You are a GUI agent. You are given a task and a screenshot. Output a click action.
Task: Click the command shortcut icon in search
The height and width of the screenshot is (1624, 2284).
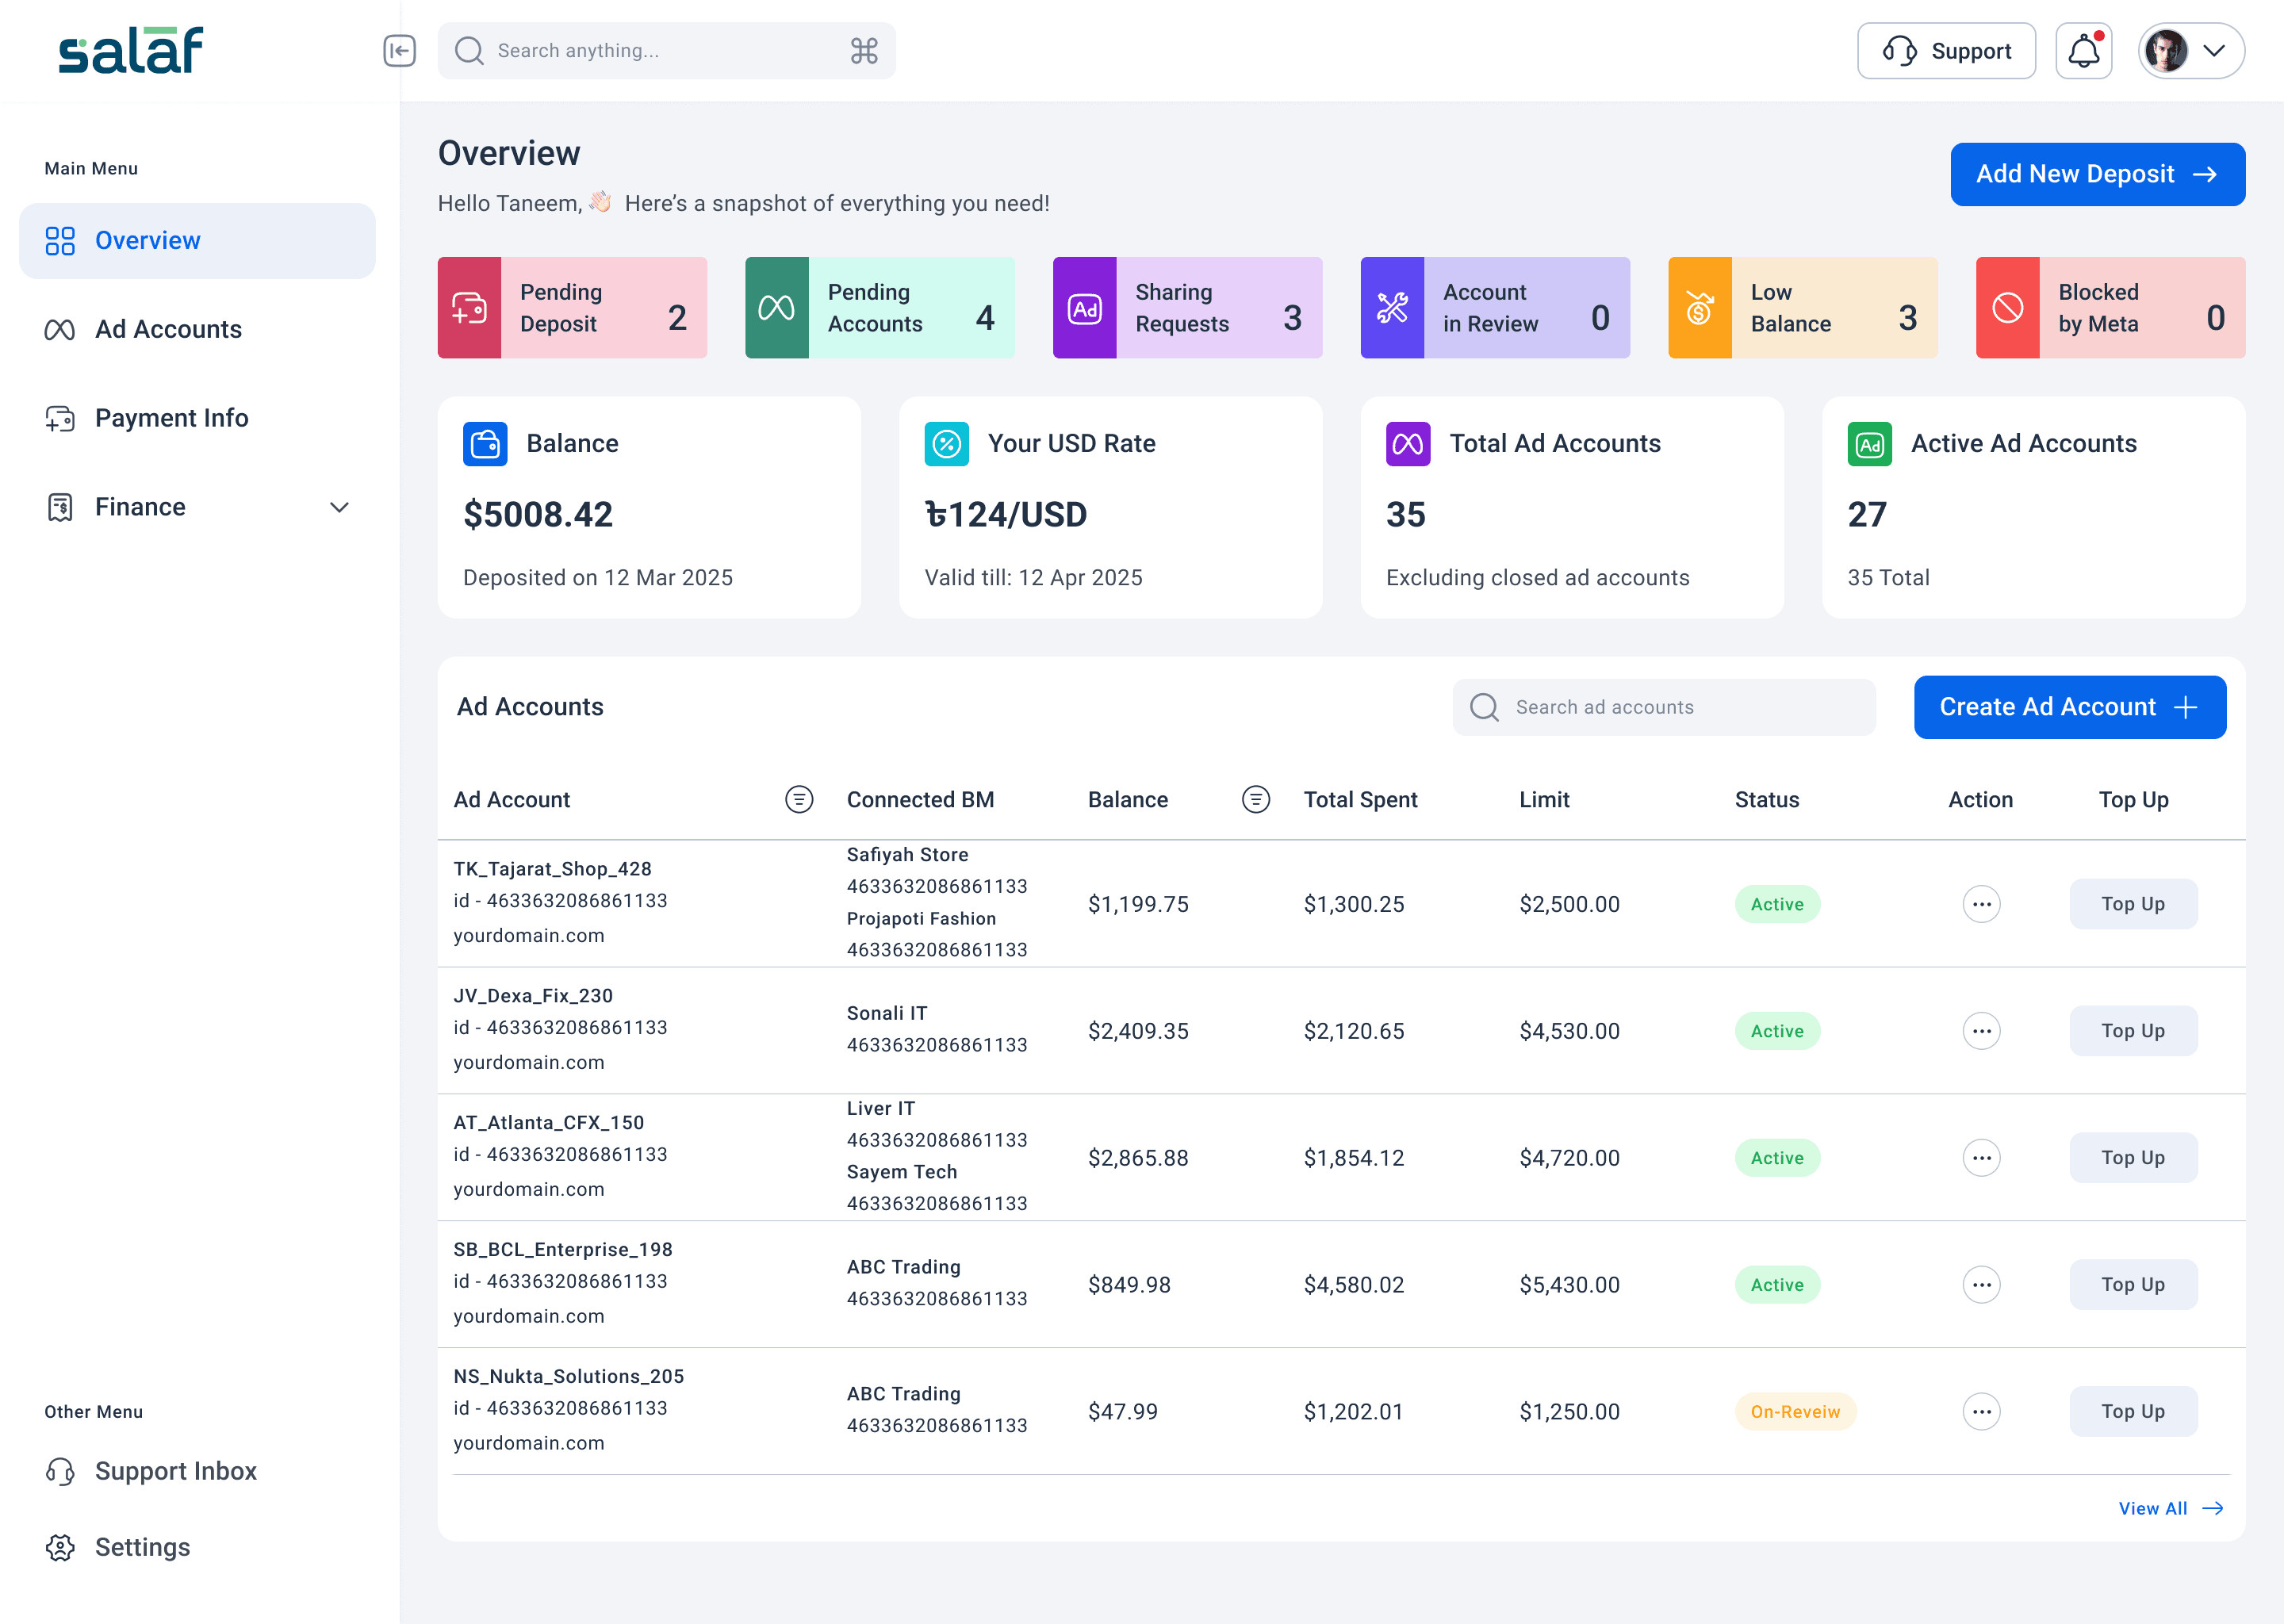(x=864, y=51)
